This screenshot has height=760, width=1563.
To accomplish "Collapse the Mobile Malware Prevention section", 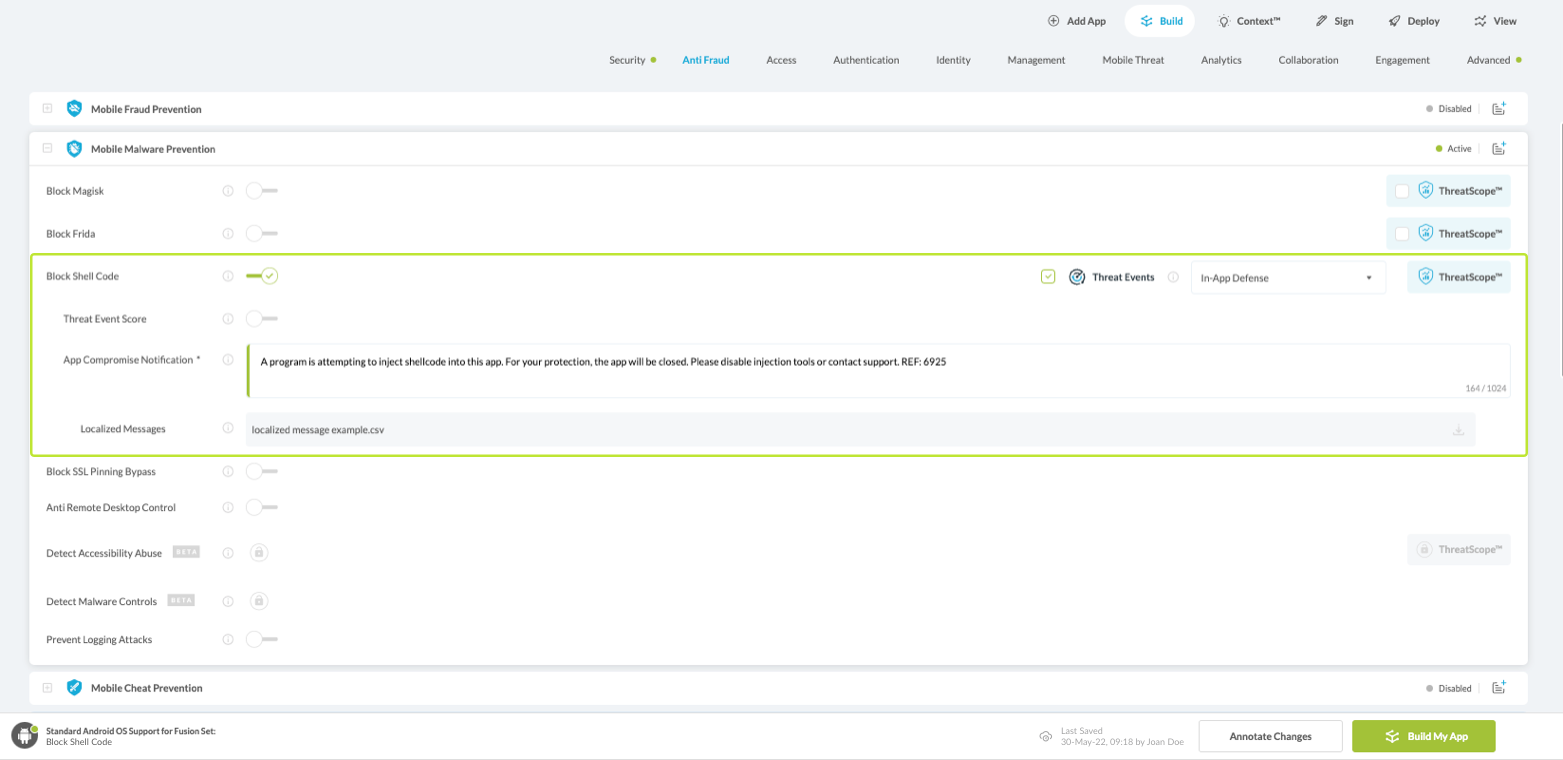I will click(47, 149).
